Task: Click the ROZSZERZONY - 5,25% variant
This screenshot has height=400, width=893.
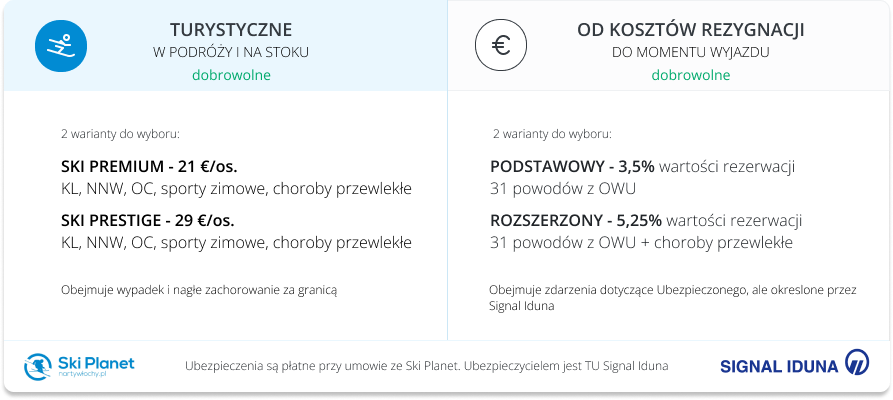Action: pos(576,221)
